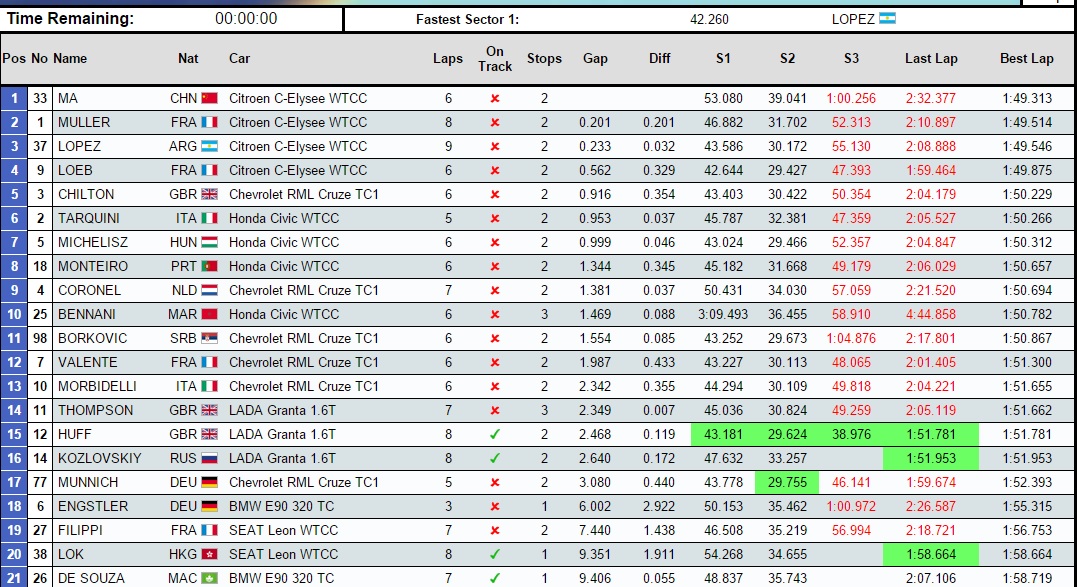
Task: Click the Stops column header
Action: pyautogui.click(x=544, y=58)
